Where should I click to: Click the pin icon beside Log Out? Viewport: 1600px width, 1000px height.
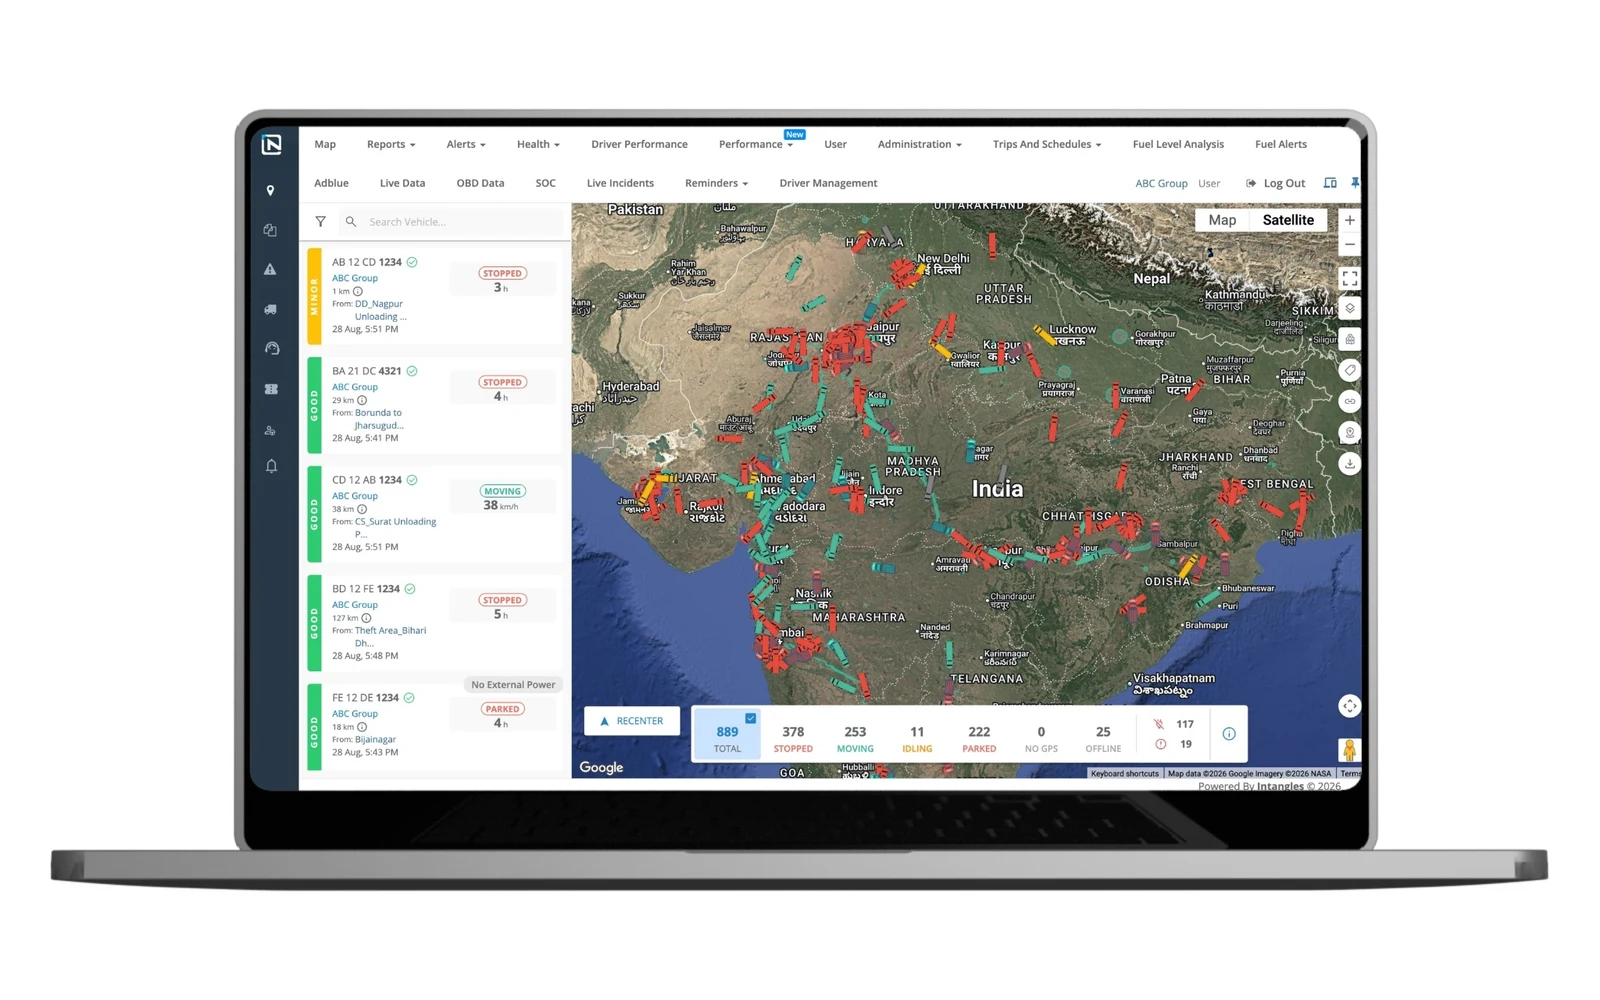1355,183
